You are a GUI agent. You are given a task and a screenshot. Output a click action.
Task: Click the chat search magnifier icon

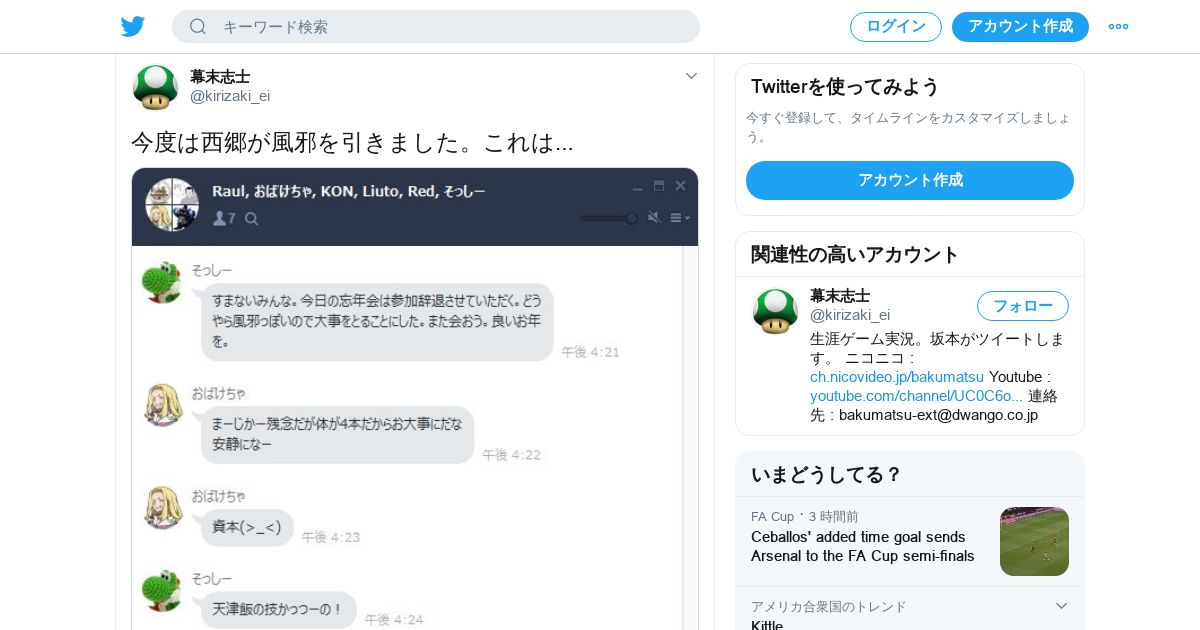[x=252, y=218]
